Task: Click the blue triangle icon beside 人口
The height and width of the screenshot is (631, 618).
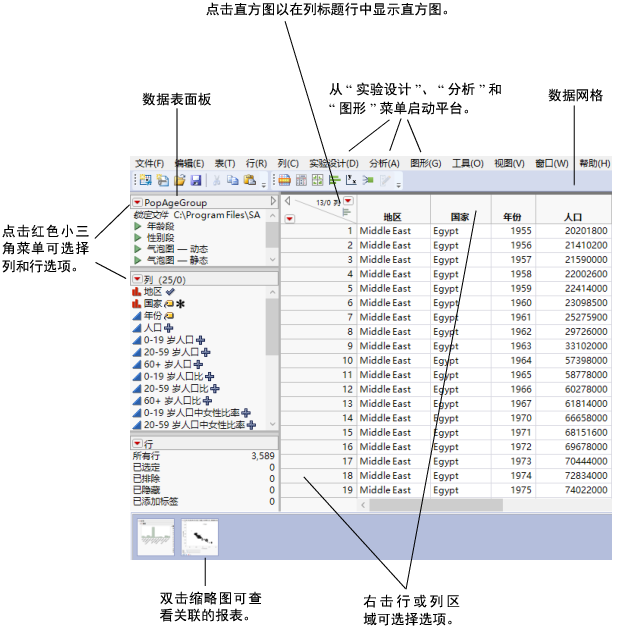Action: [x=137, y=328]
